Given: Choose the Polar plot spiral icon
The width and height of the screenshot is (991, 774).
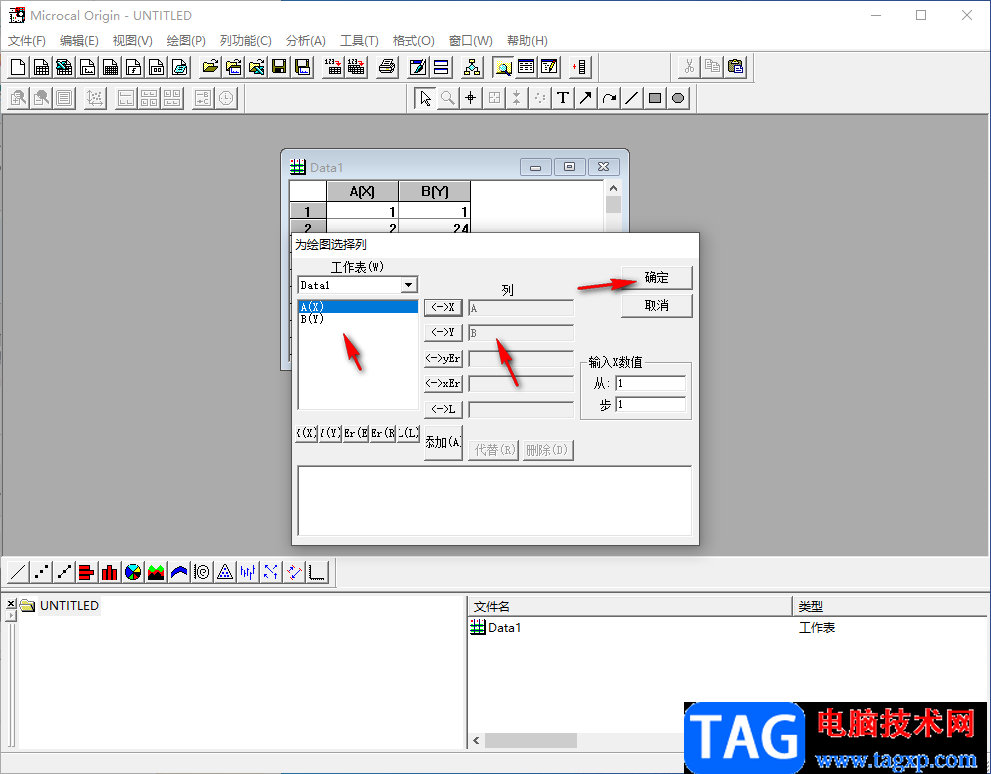Looking at the screenshot, I should (x=202, y=572).
